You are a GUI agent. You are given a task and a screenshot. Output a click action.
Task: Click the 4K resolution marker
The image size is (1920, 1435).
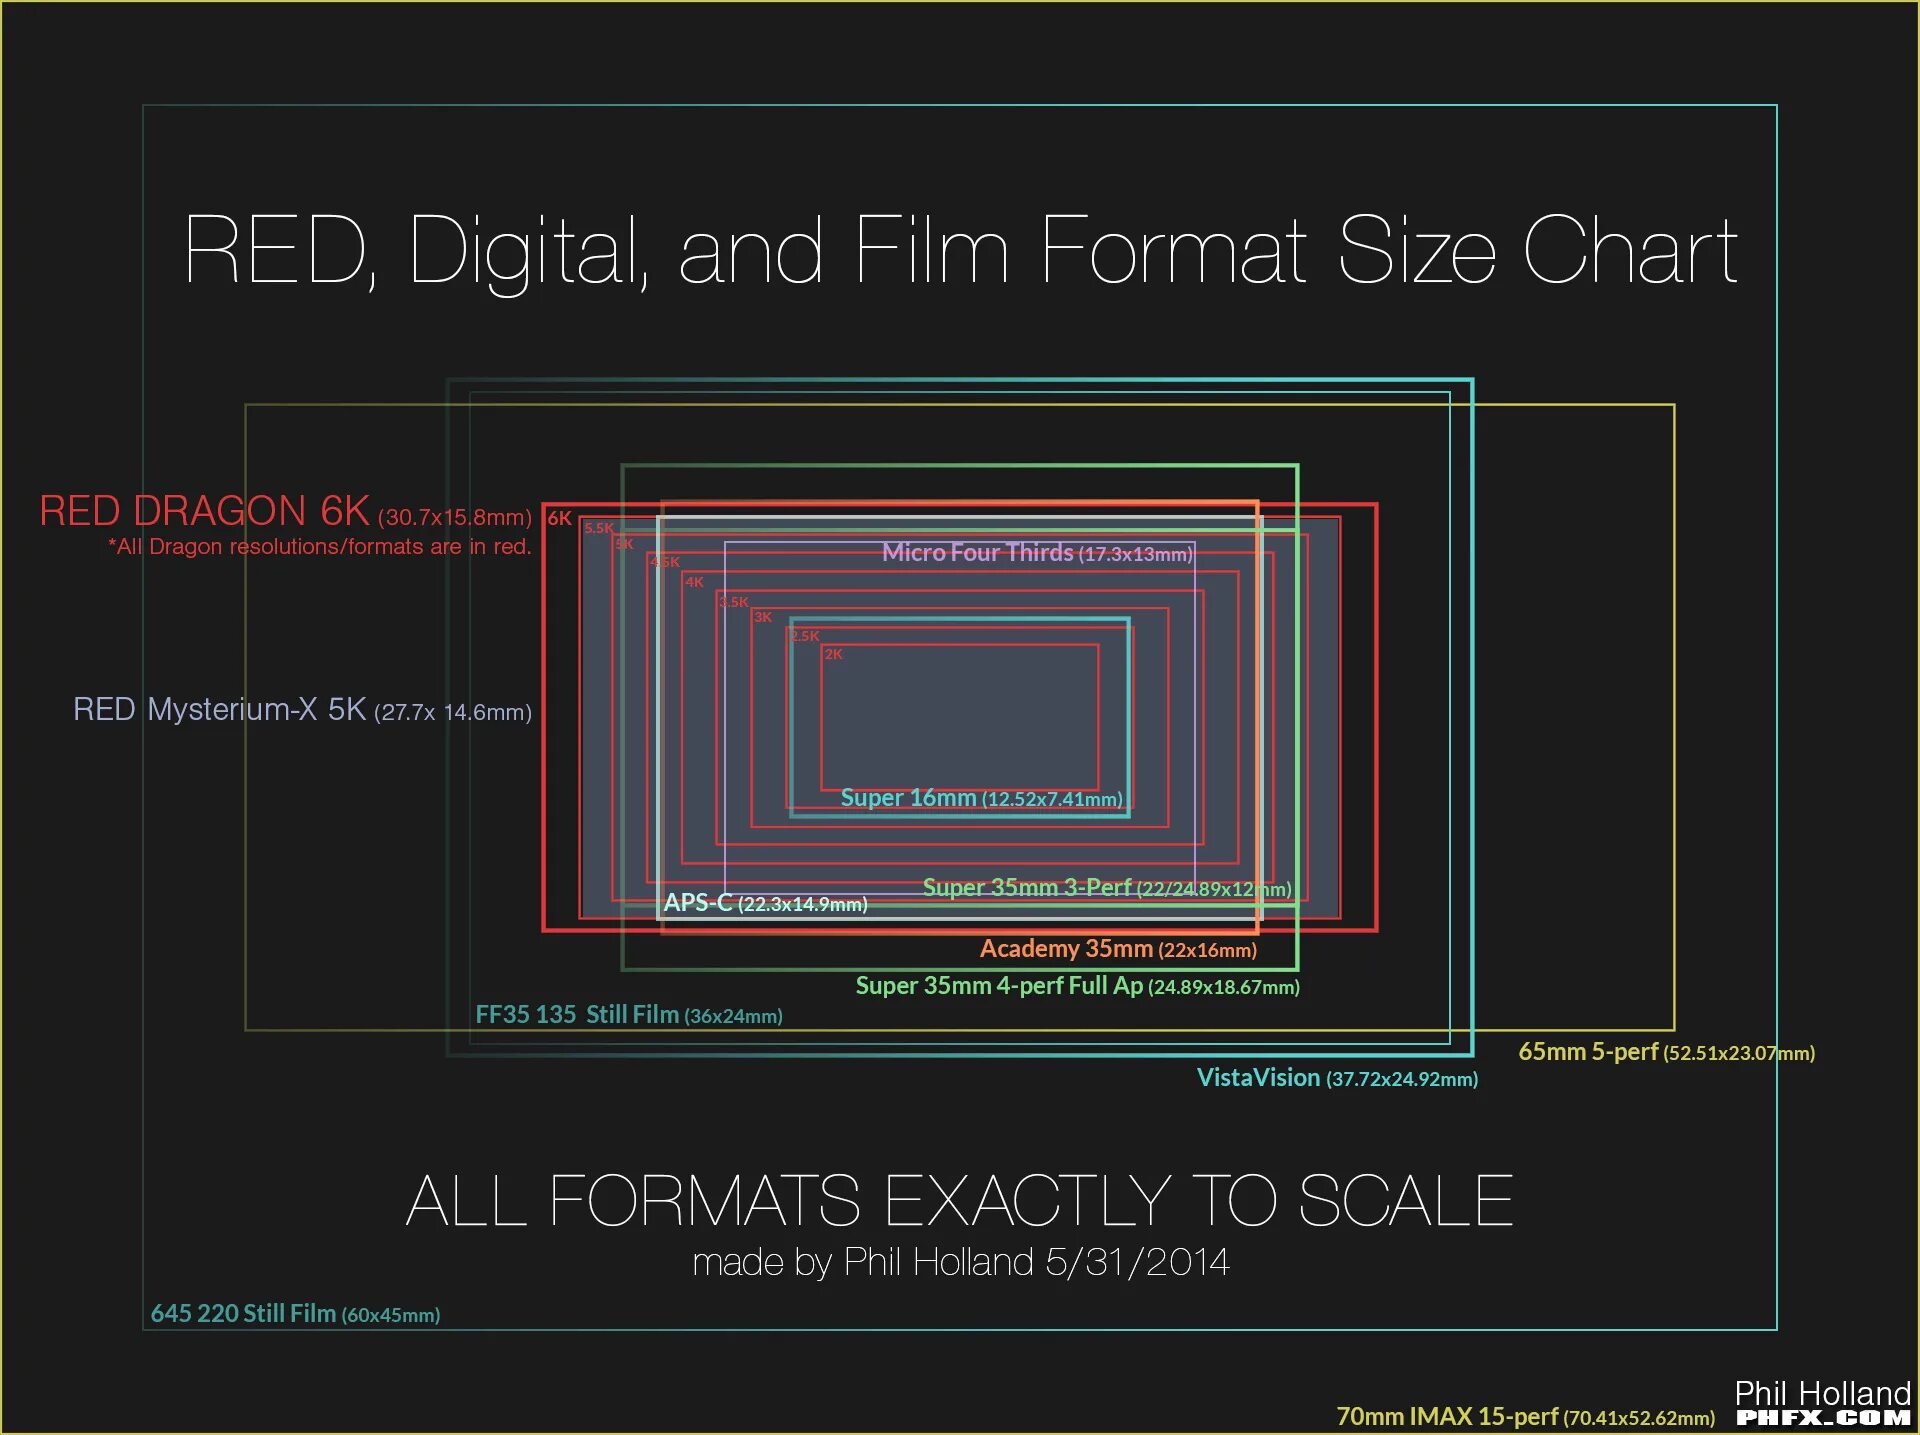[694, 582]
